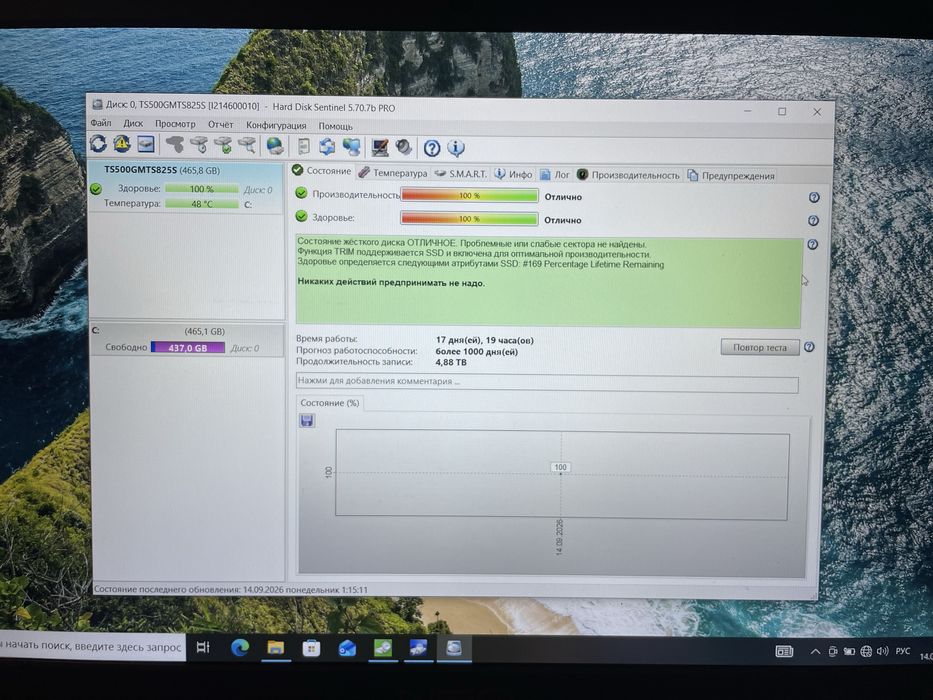This screenshot has height=700, width=933.
Task: Click the disk with green checkmark test icon
Action: (x=223, y=145)
